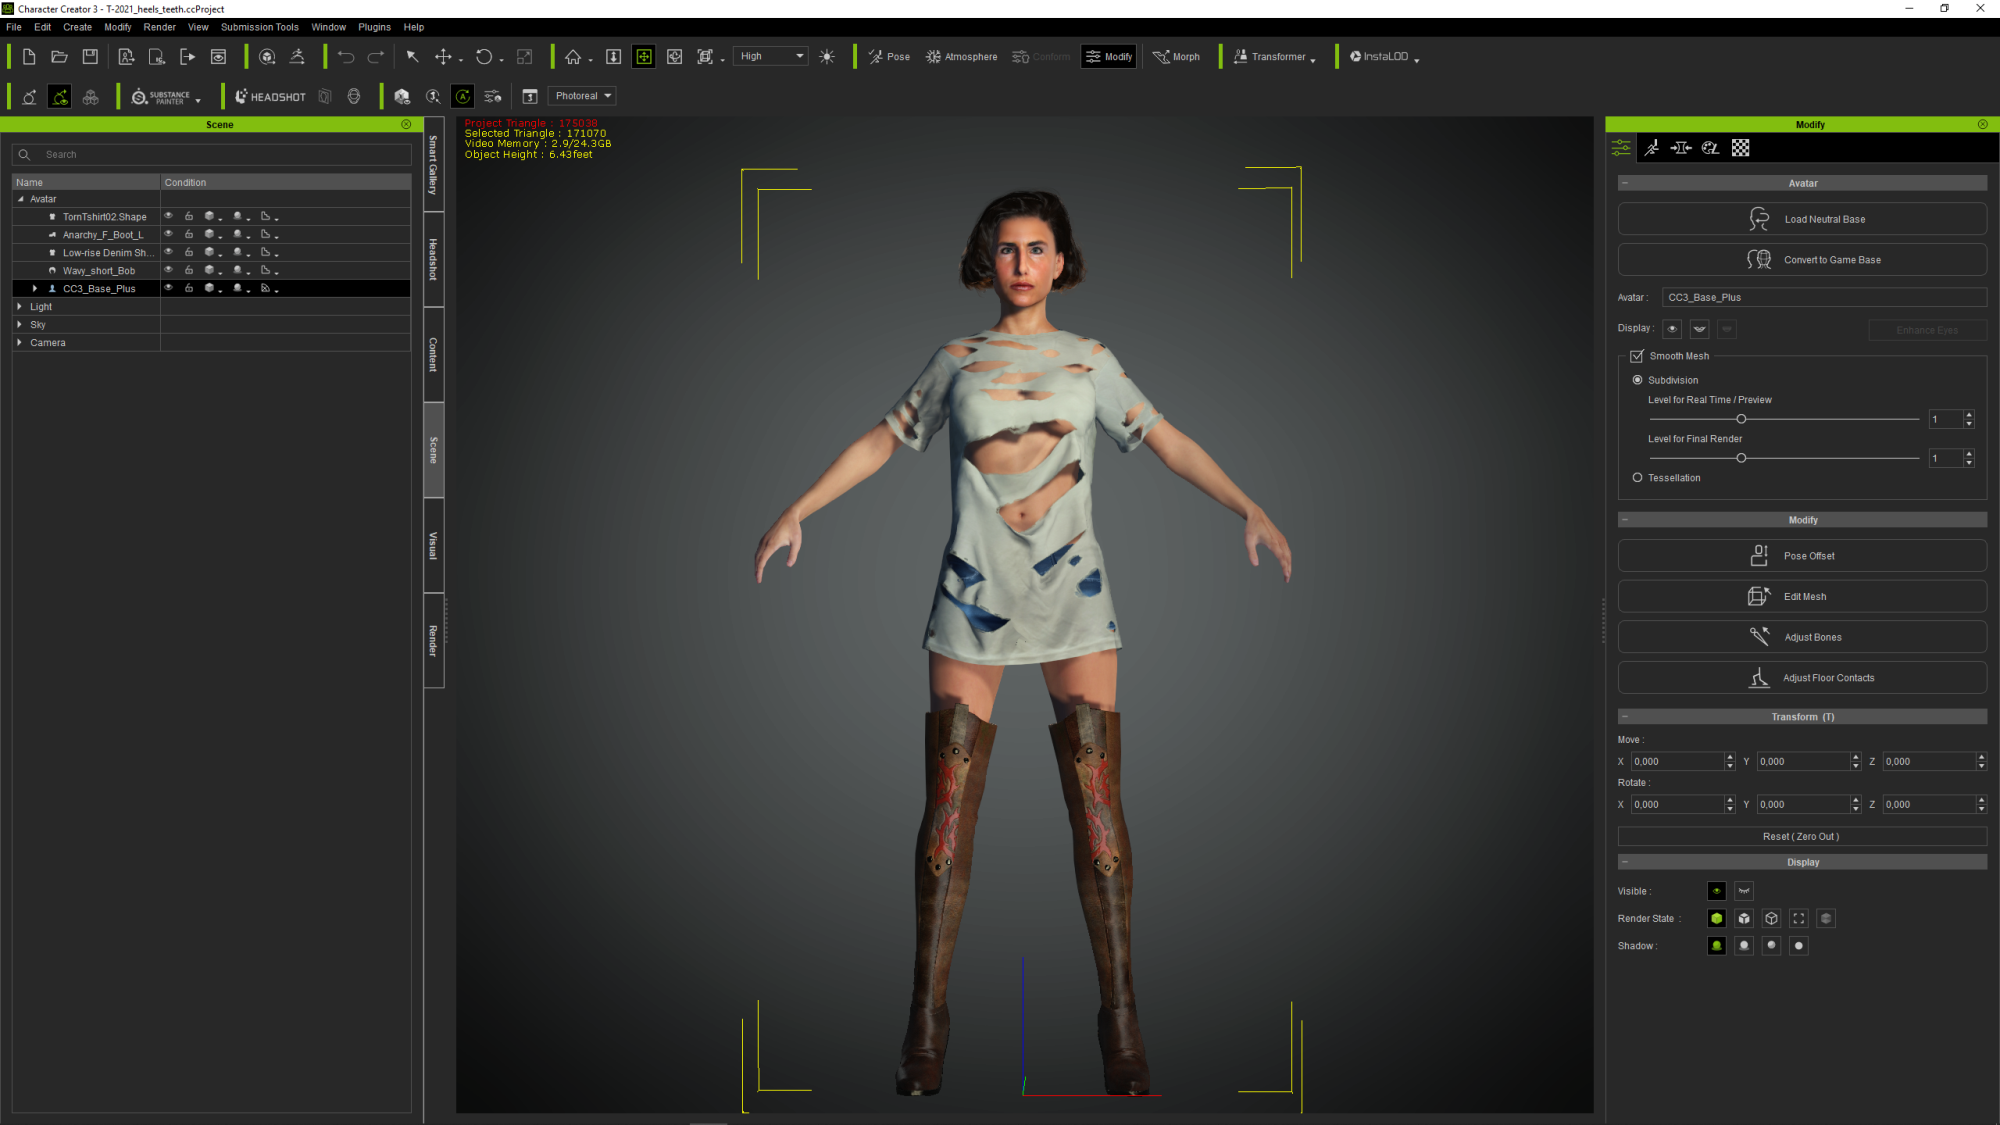Click the Level for Real Time / Preview slider
Viewport: 2000px width, 1125px height.
[1784, 419]
